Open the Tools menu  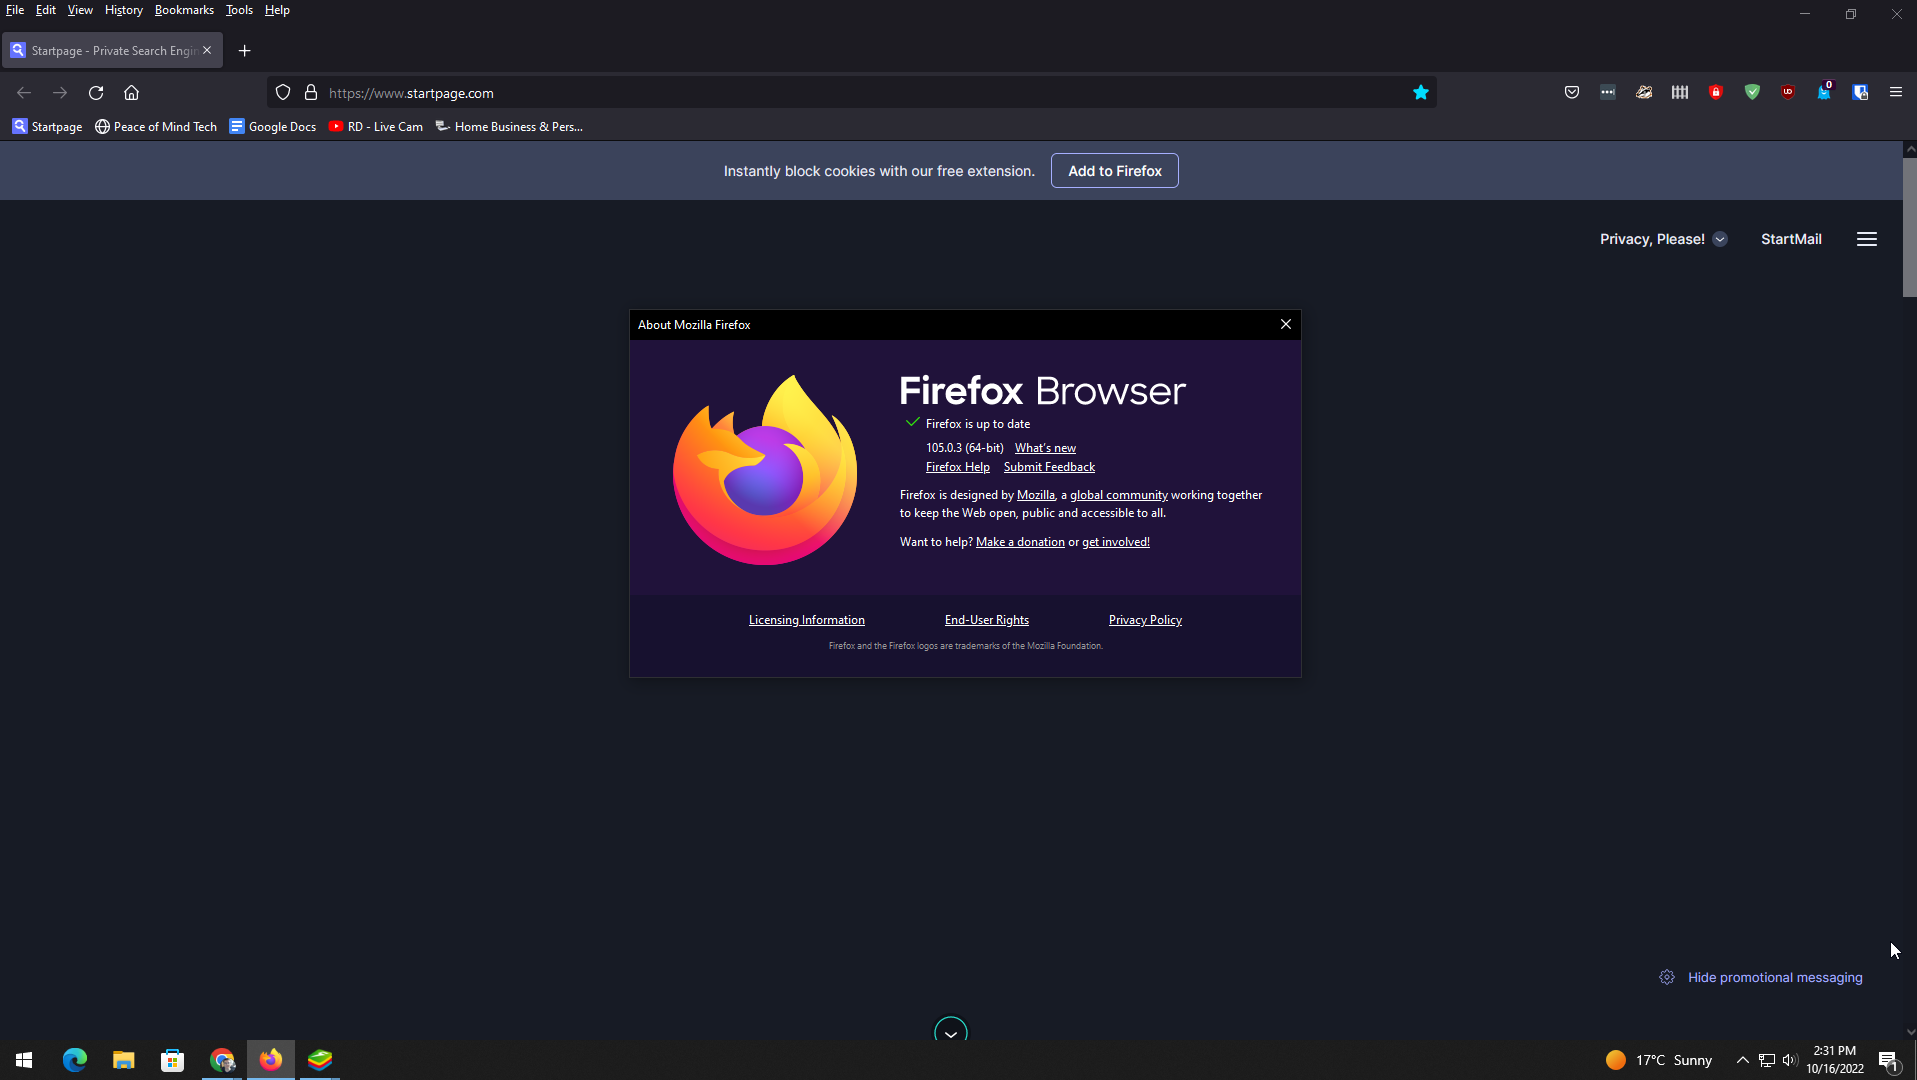click(x=239, y=10)
